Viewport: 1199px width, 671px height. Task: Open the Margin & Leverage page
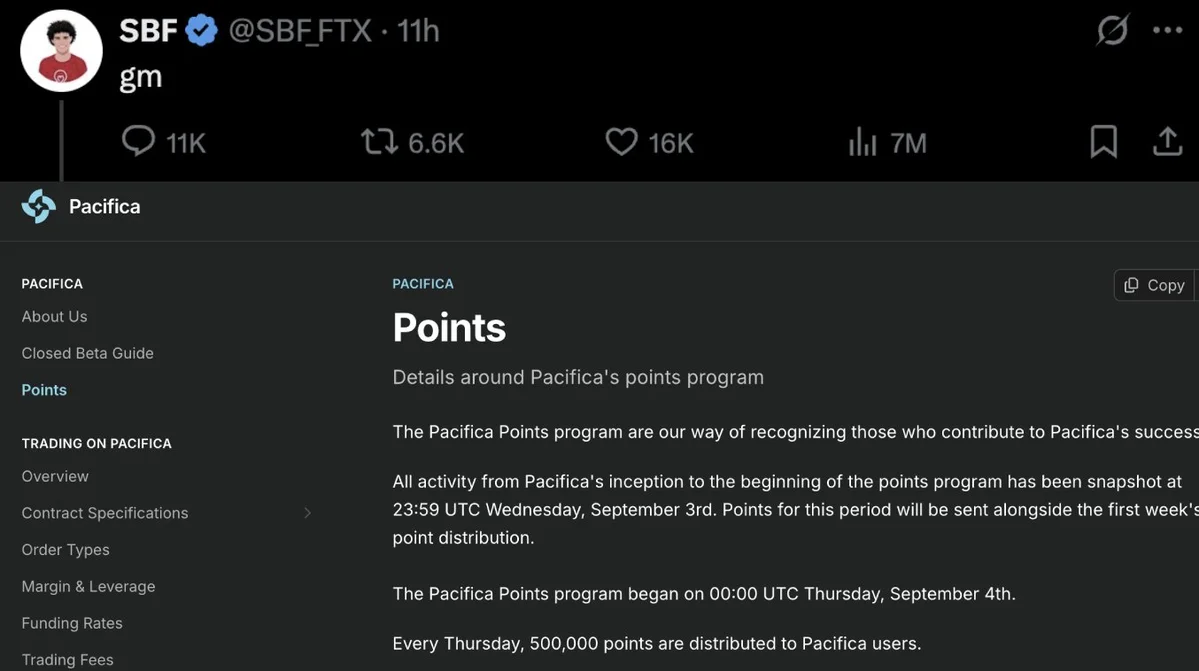88,586
